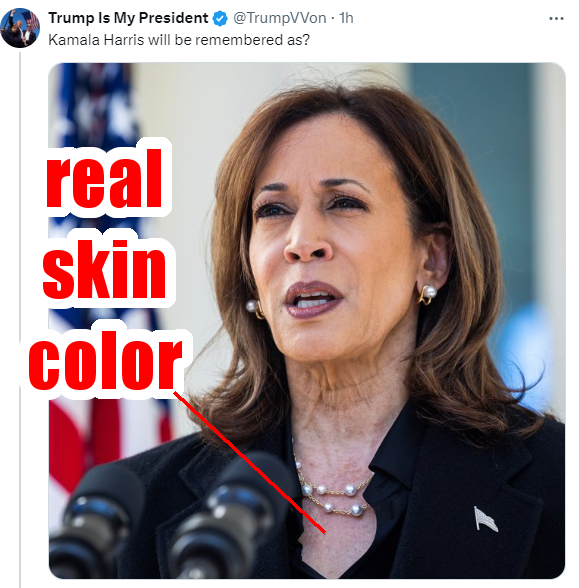Click the vertical thread line below avatar

click(20, 319)
